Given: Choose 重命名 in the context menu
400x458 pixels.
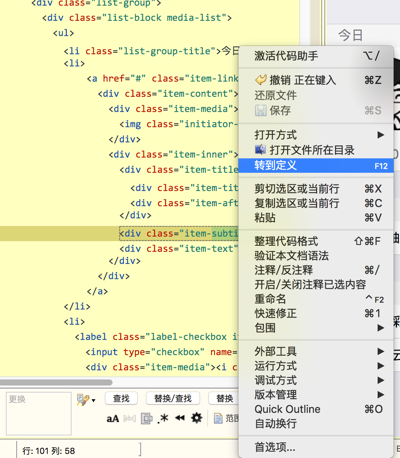Looking at the screenshot, I should [316, 299].
